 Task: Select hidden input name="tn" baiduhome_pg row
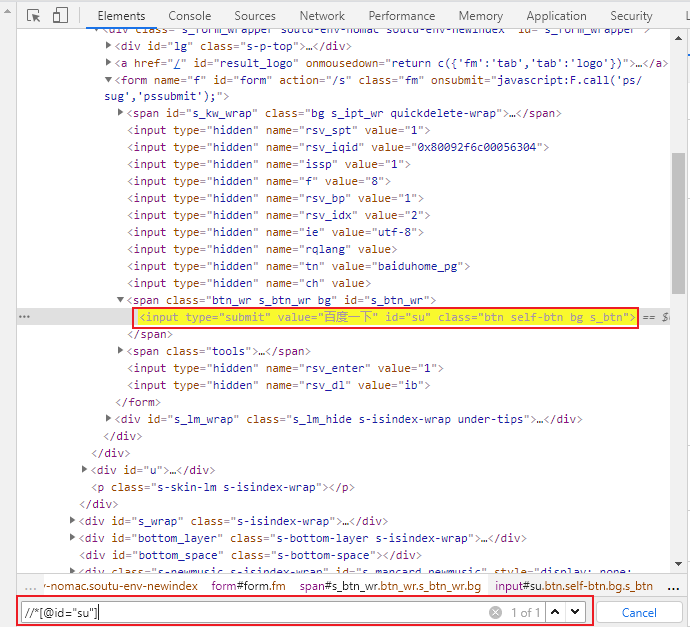pyautogui.click(x=298, y=266)
